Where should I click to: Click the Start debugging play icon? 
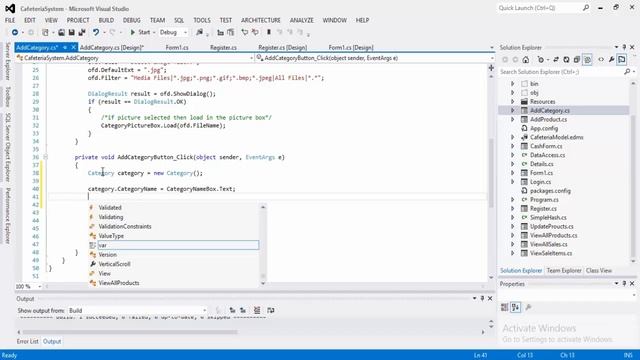[x=133, y=32]
